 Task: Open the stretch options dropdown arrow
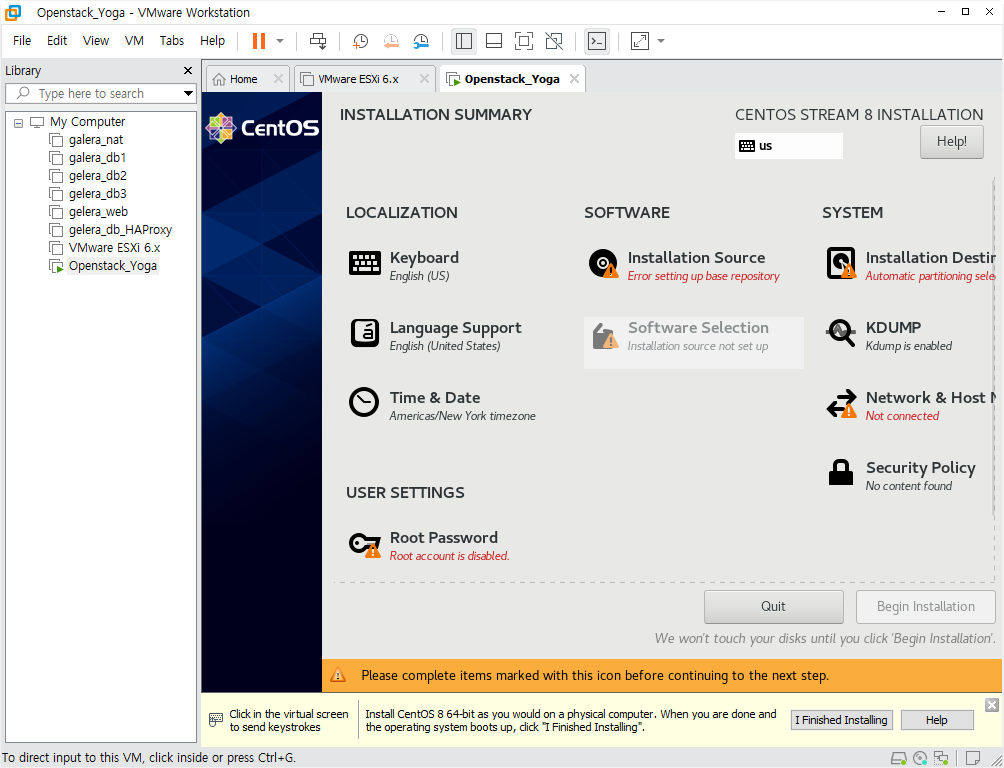[661, 41]
